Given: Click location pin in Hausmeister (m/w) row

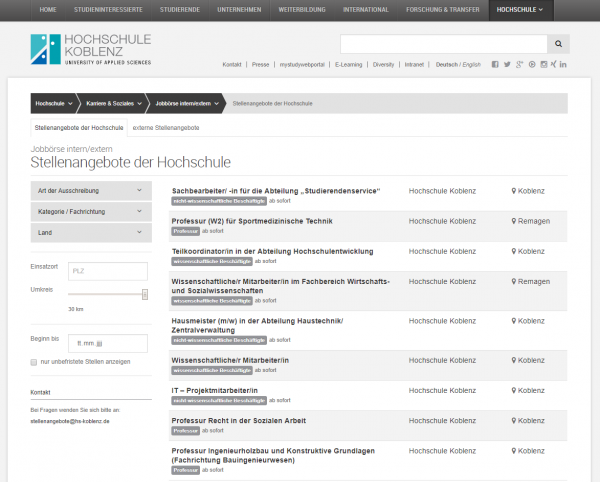Looking at the screenshot, I should coord(514,321).
